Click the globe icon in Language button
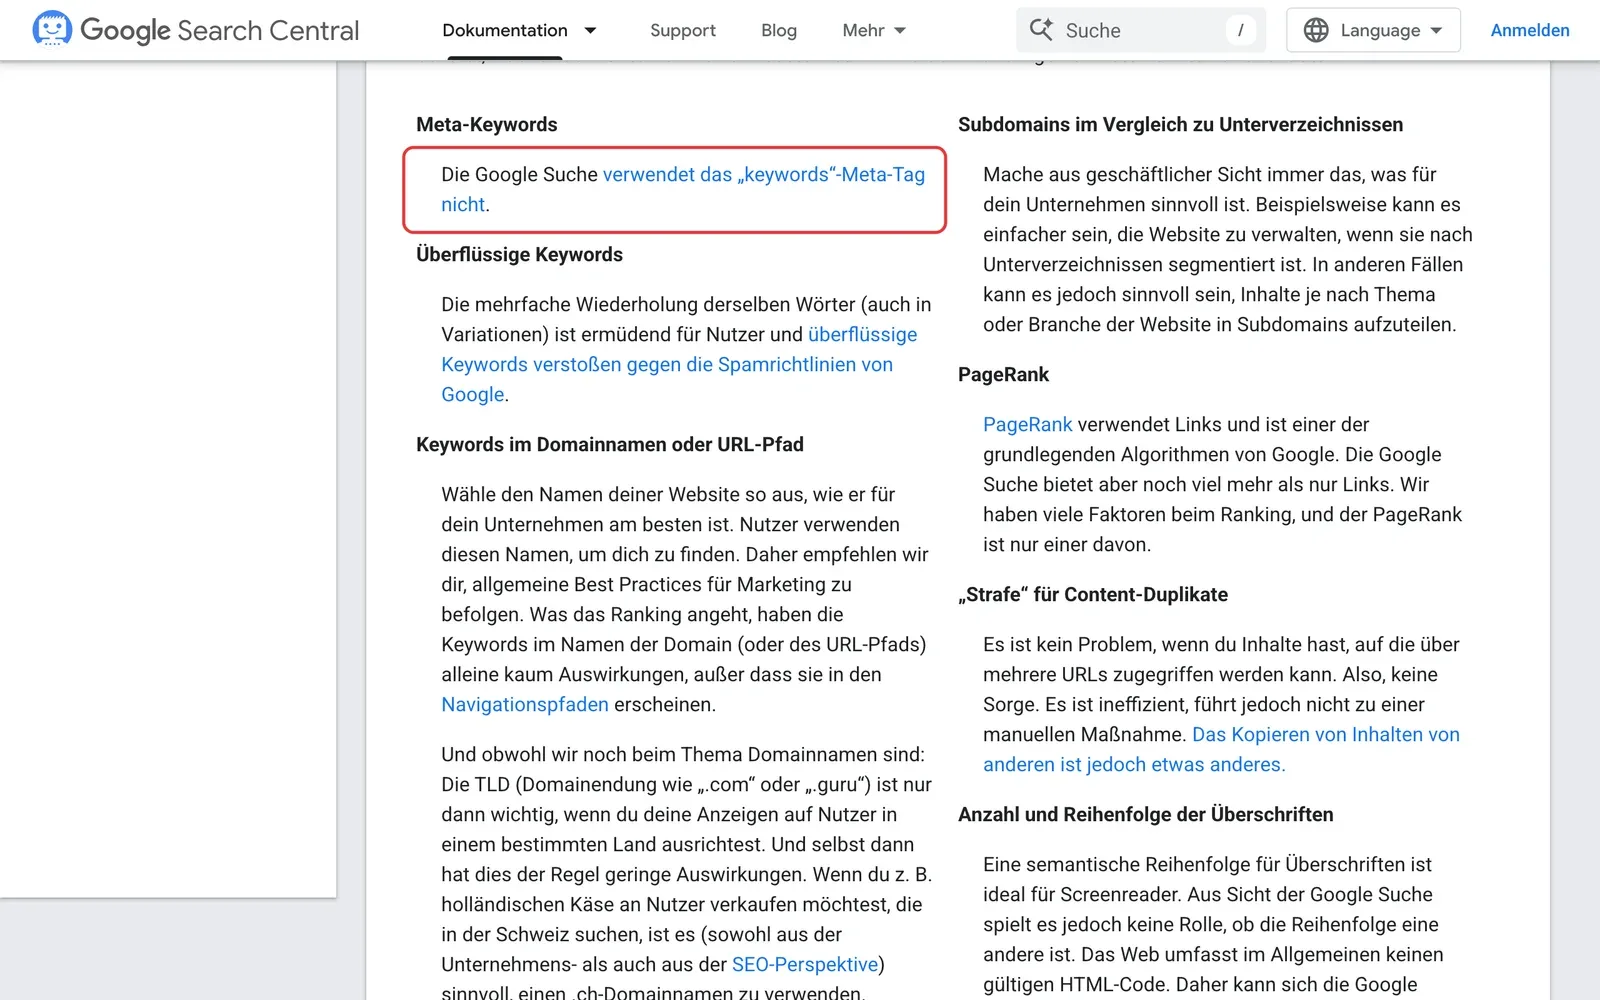Image resolution: width=1600 pixels, height=1000 pixels. (1316, 30)
